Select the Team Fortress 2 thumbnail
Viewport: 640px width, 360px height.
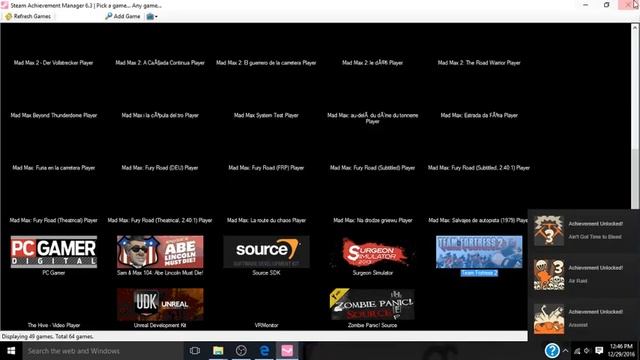[479, 252]
